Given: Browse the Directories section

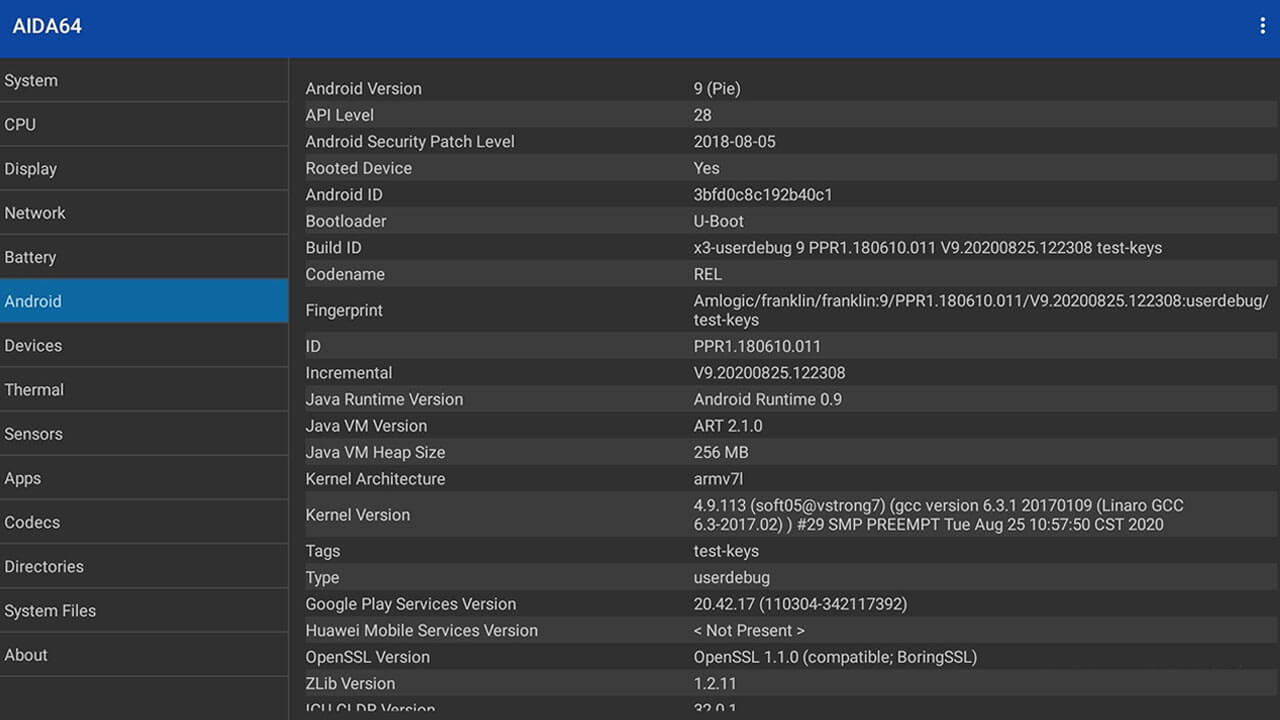Looking at the screenshot, I should (144, 566).
